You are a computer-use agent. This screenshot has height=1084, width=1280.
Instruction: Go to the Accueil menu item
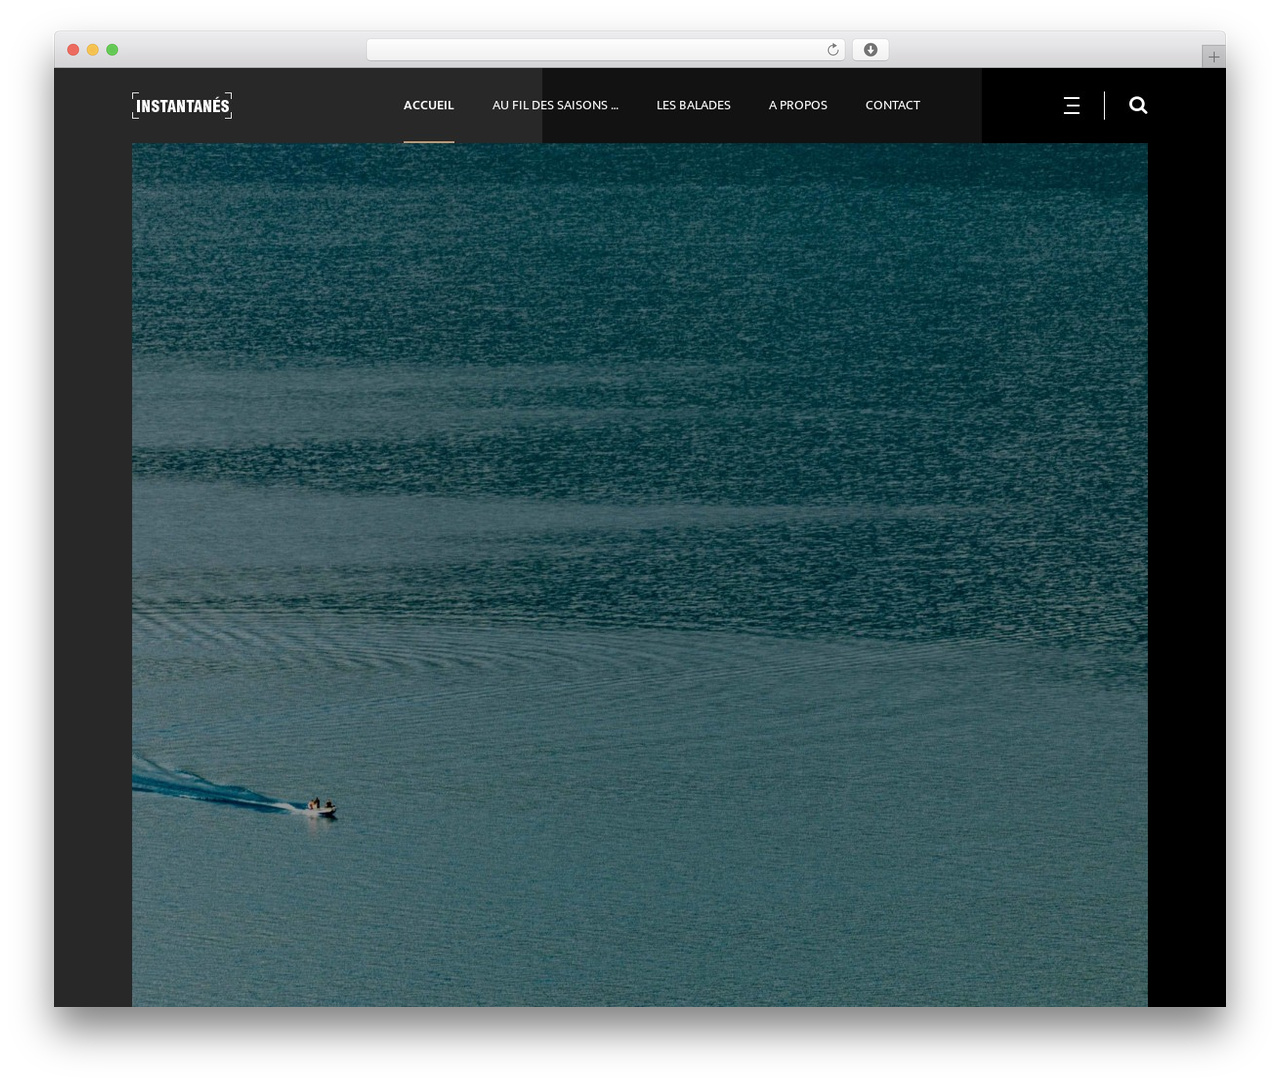pyautogui.click(x=429, y=105)
